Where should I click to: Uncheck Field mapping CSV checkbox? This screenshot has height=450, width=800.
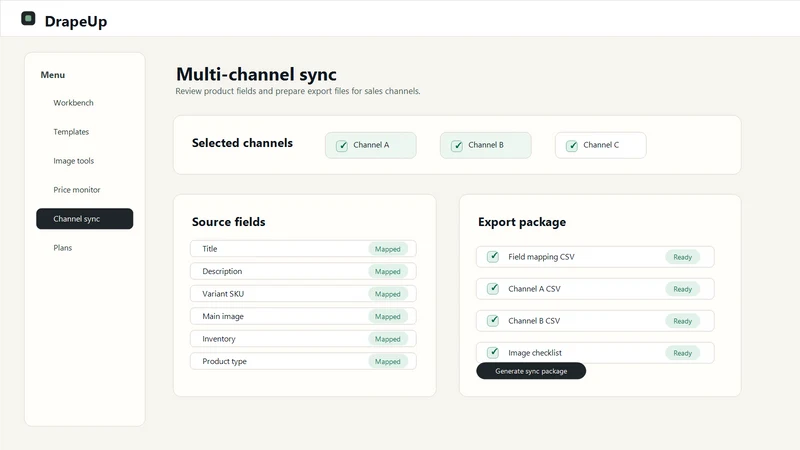click(493, 257)
